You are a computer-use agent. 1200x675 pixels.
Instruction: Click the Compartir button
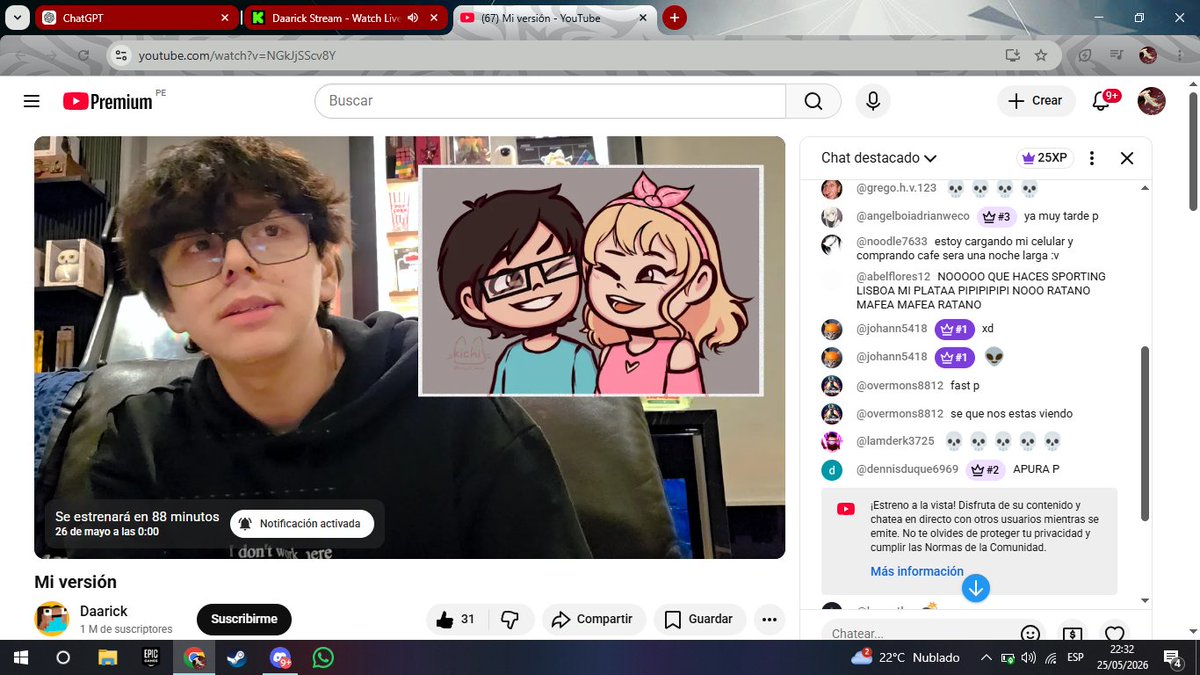point(594,619)
